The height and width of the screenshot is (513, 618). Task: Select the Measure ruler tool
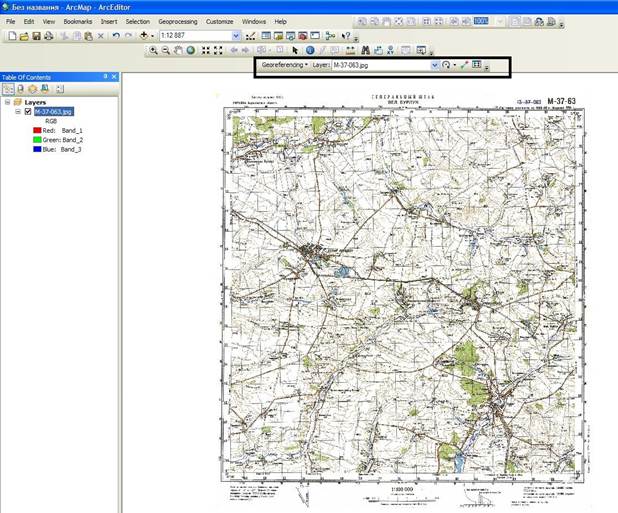click(350, 50)
